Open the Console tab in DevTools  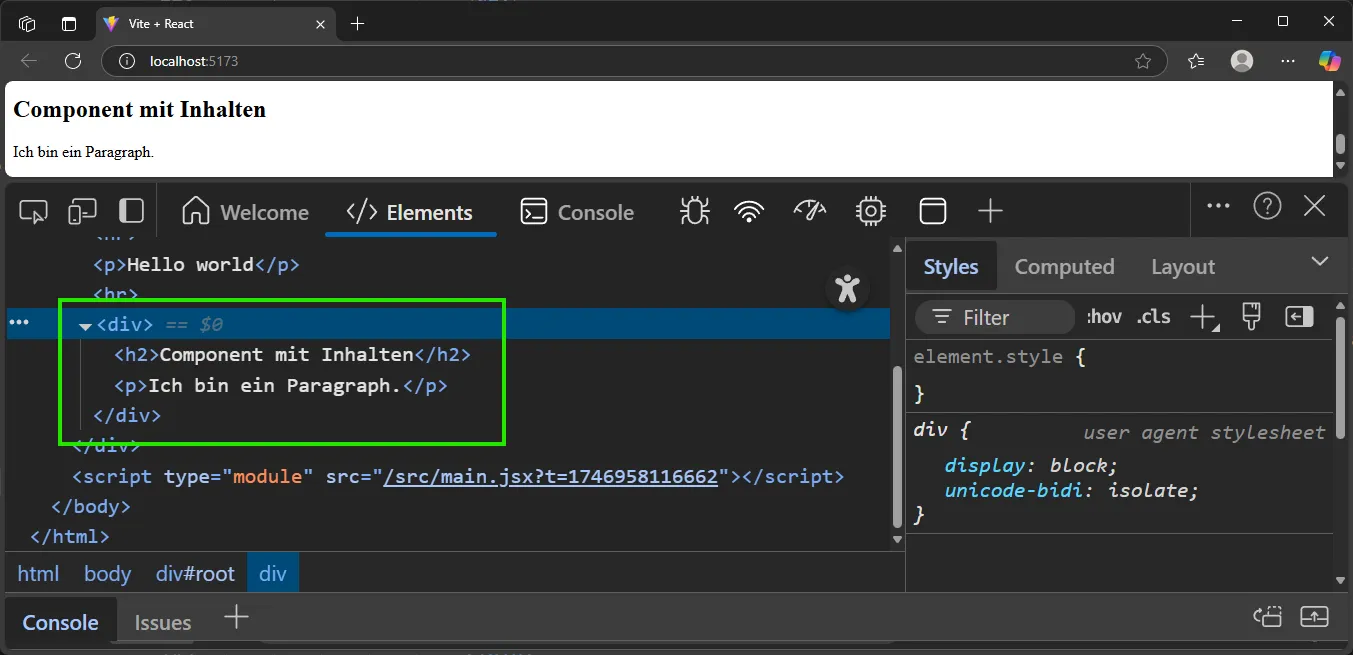(x=577, y=212)
